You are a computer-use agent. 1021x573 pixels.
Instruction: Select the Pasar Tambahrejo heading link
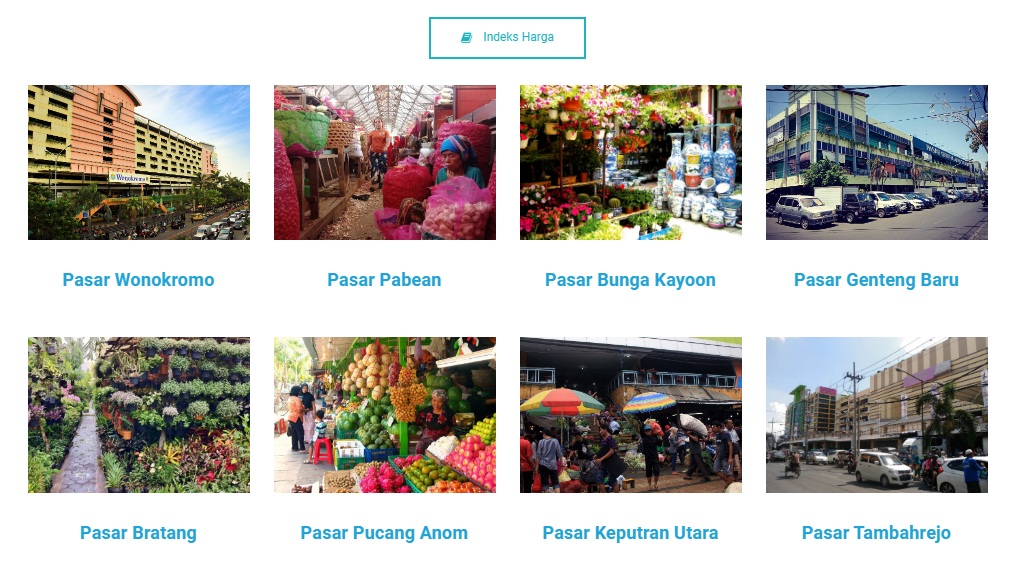[x=876, y=533]
